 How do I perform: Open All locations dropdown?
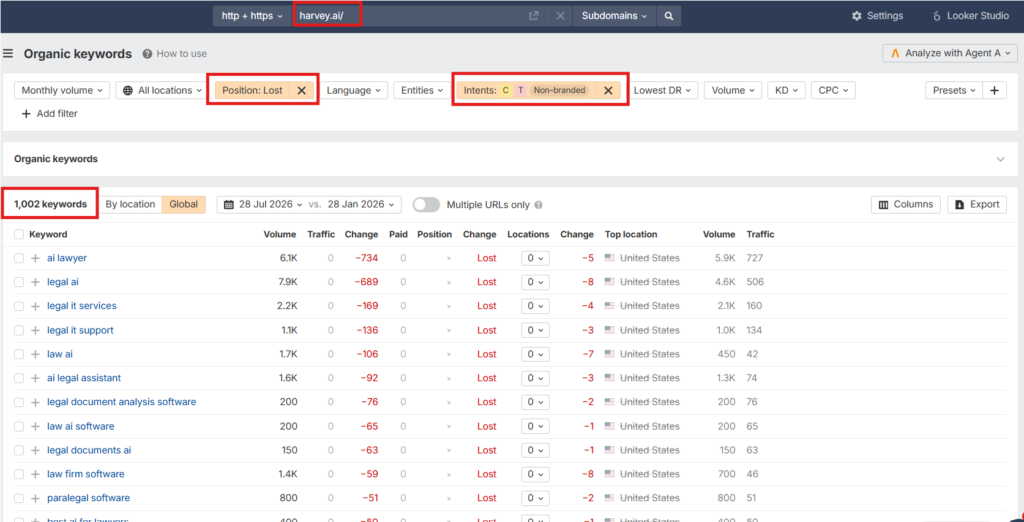(161, 91)
